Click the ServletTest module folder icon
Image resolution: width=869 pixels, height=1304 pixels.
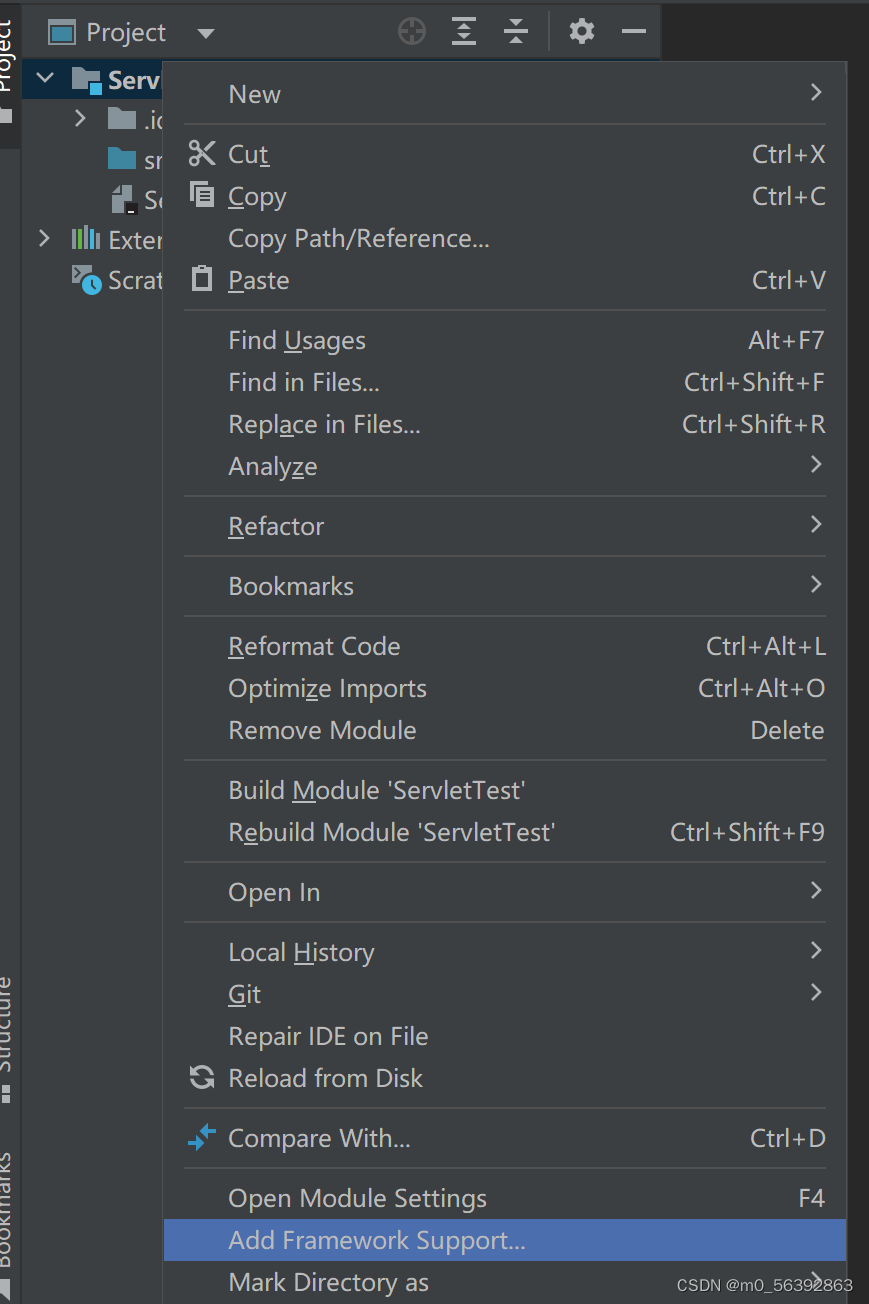point(87,80)
